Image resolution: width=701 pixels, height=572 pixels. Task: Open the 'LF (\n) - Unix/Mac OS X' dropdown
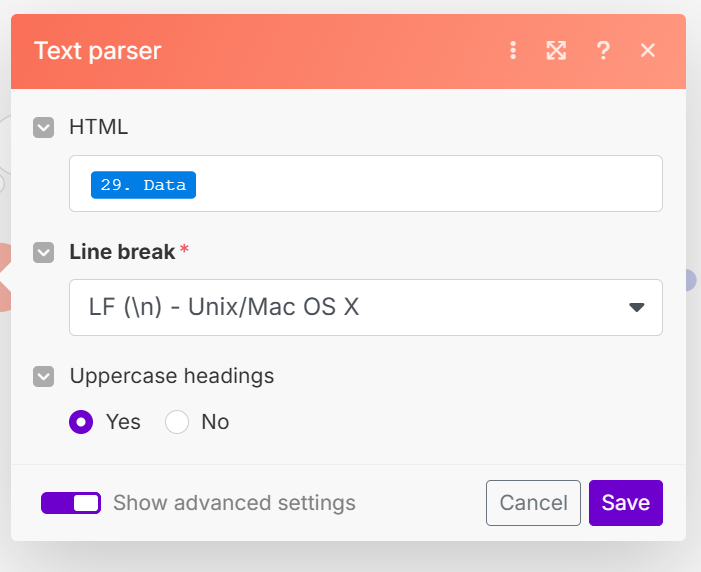click(x=350, y=307)
